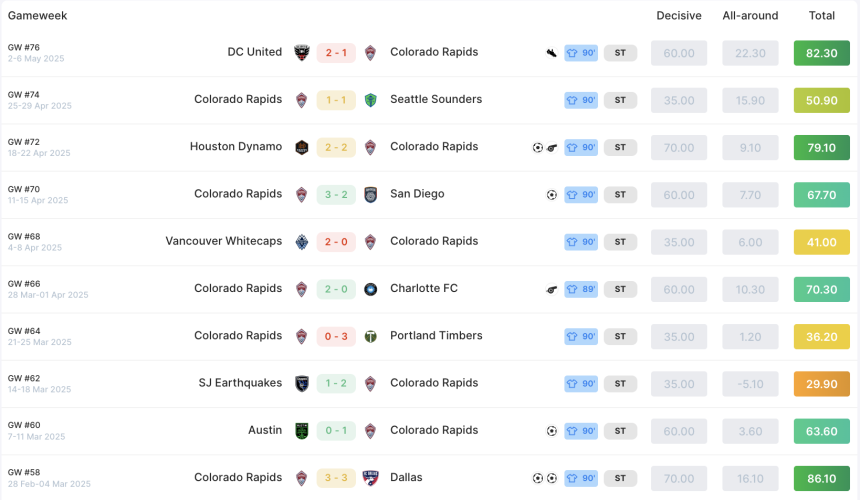Select the Total column header
This screenshot has height=500, width=860.
(x=822, y=15)
